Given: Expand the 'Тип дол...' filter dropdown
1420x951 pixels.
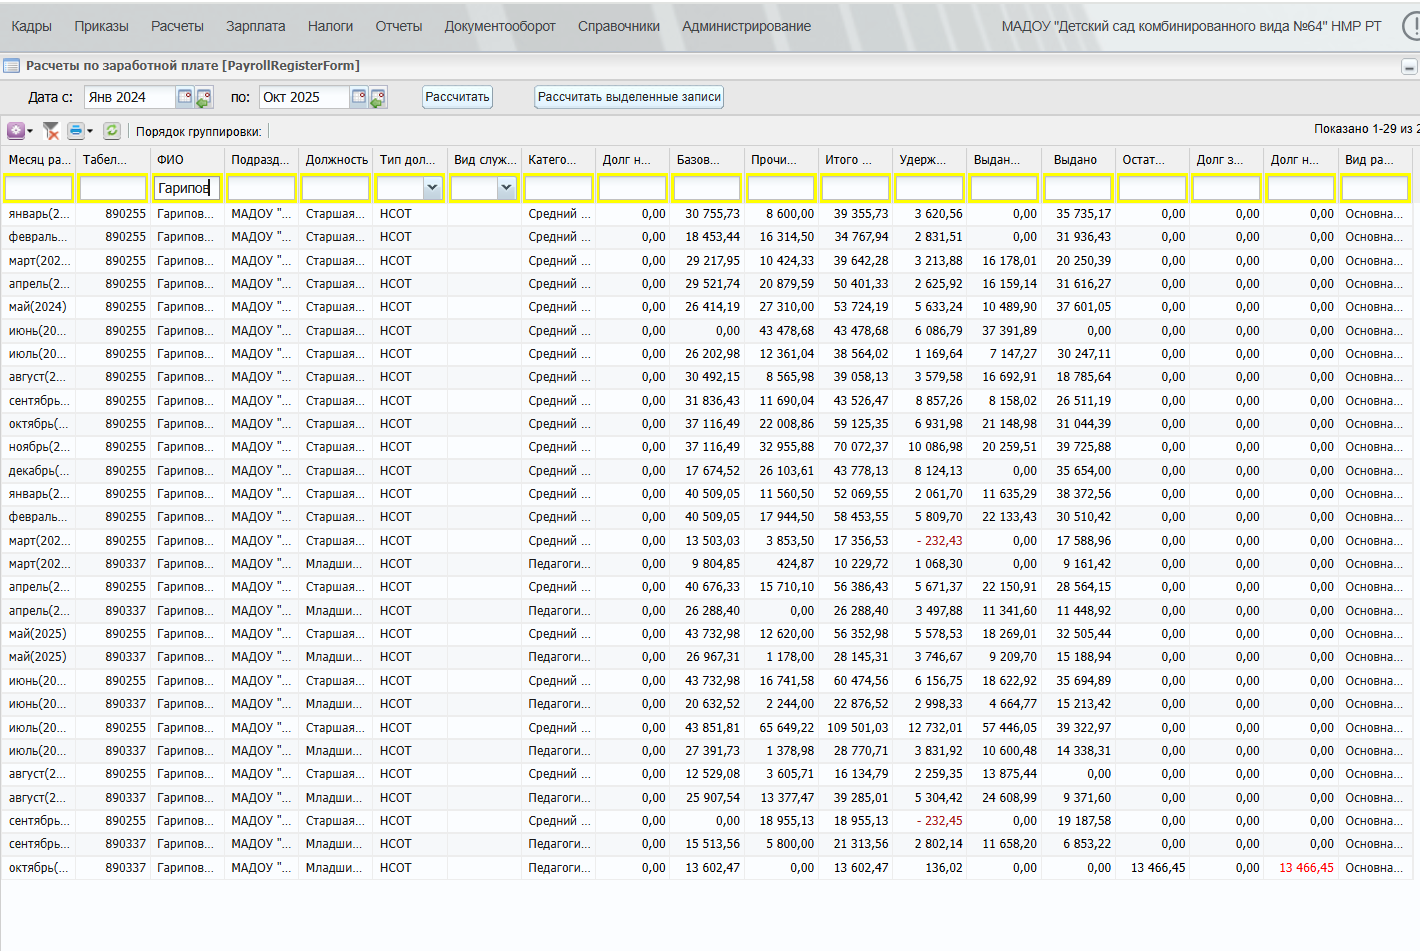Looking at the screenshot, I should 432,188.
